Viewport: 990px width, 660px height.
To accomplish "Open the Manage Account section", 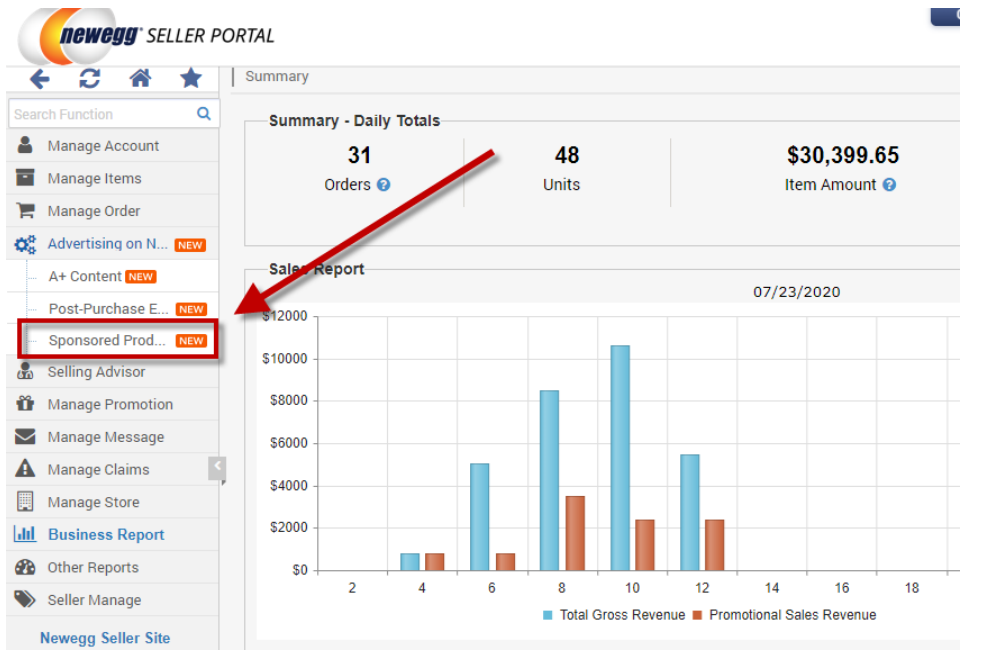I will click(x=103, y=145).
